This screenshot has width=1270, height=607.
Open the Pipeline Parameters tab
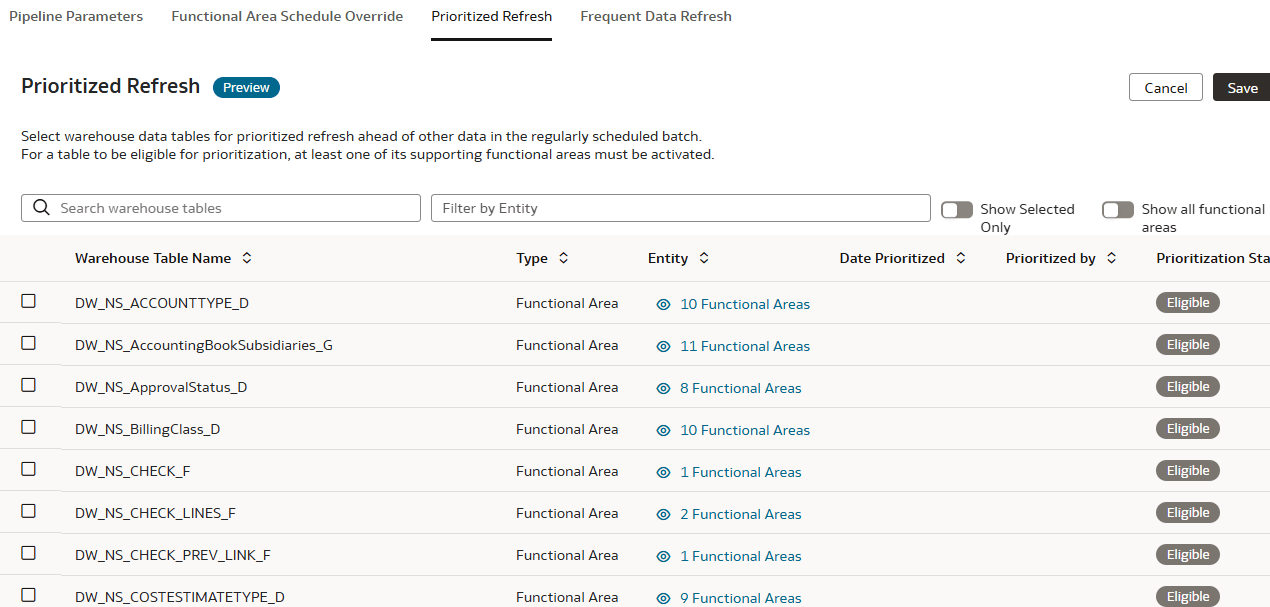click(x=76, y=16)
